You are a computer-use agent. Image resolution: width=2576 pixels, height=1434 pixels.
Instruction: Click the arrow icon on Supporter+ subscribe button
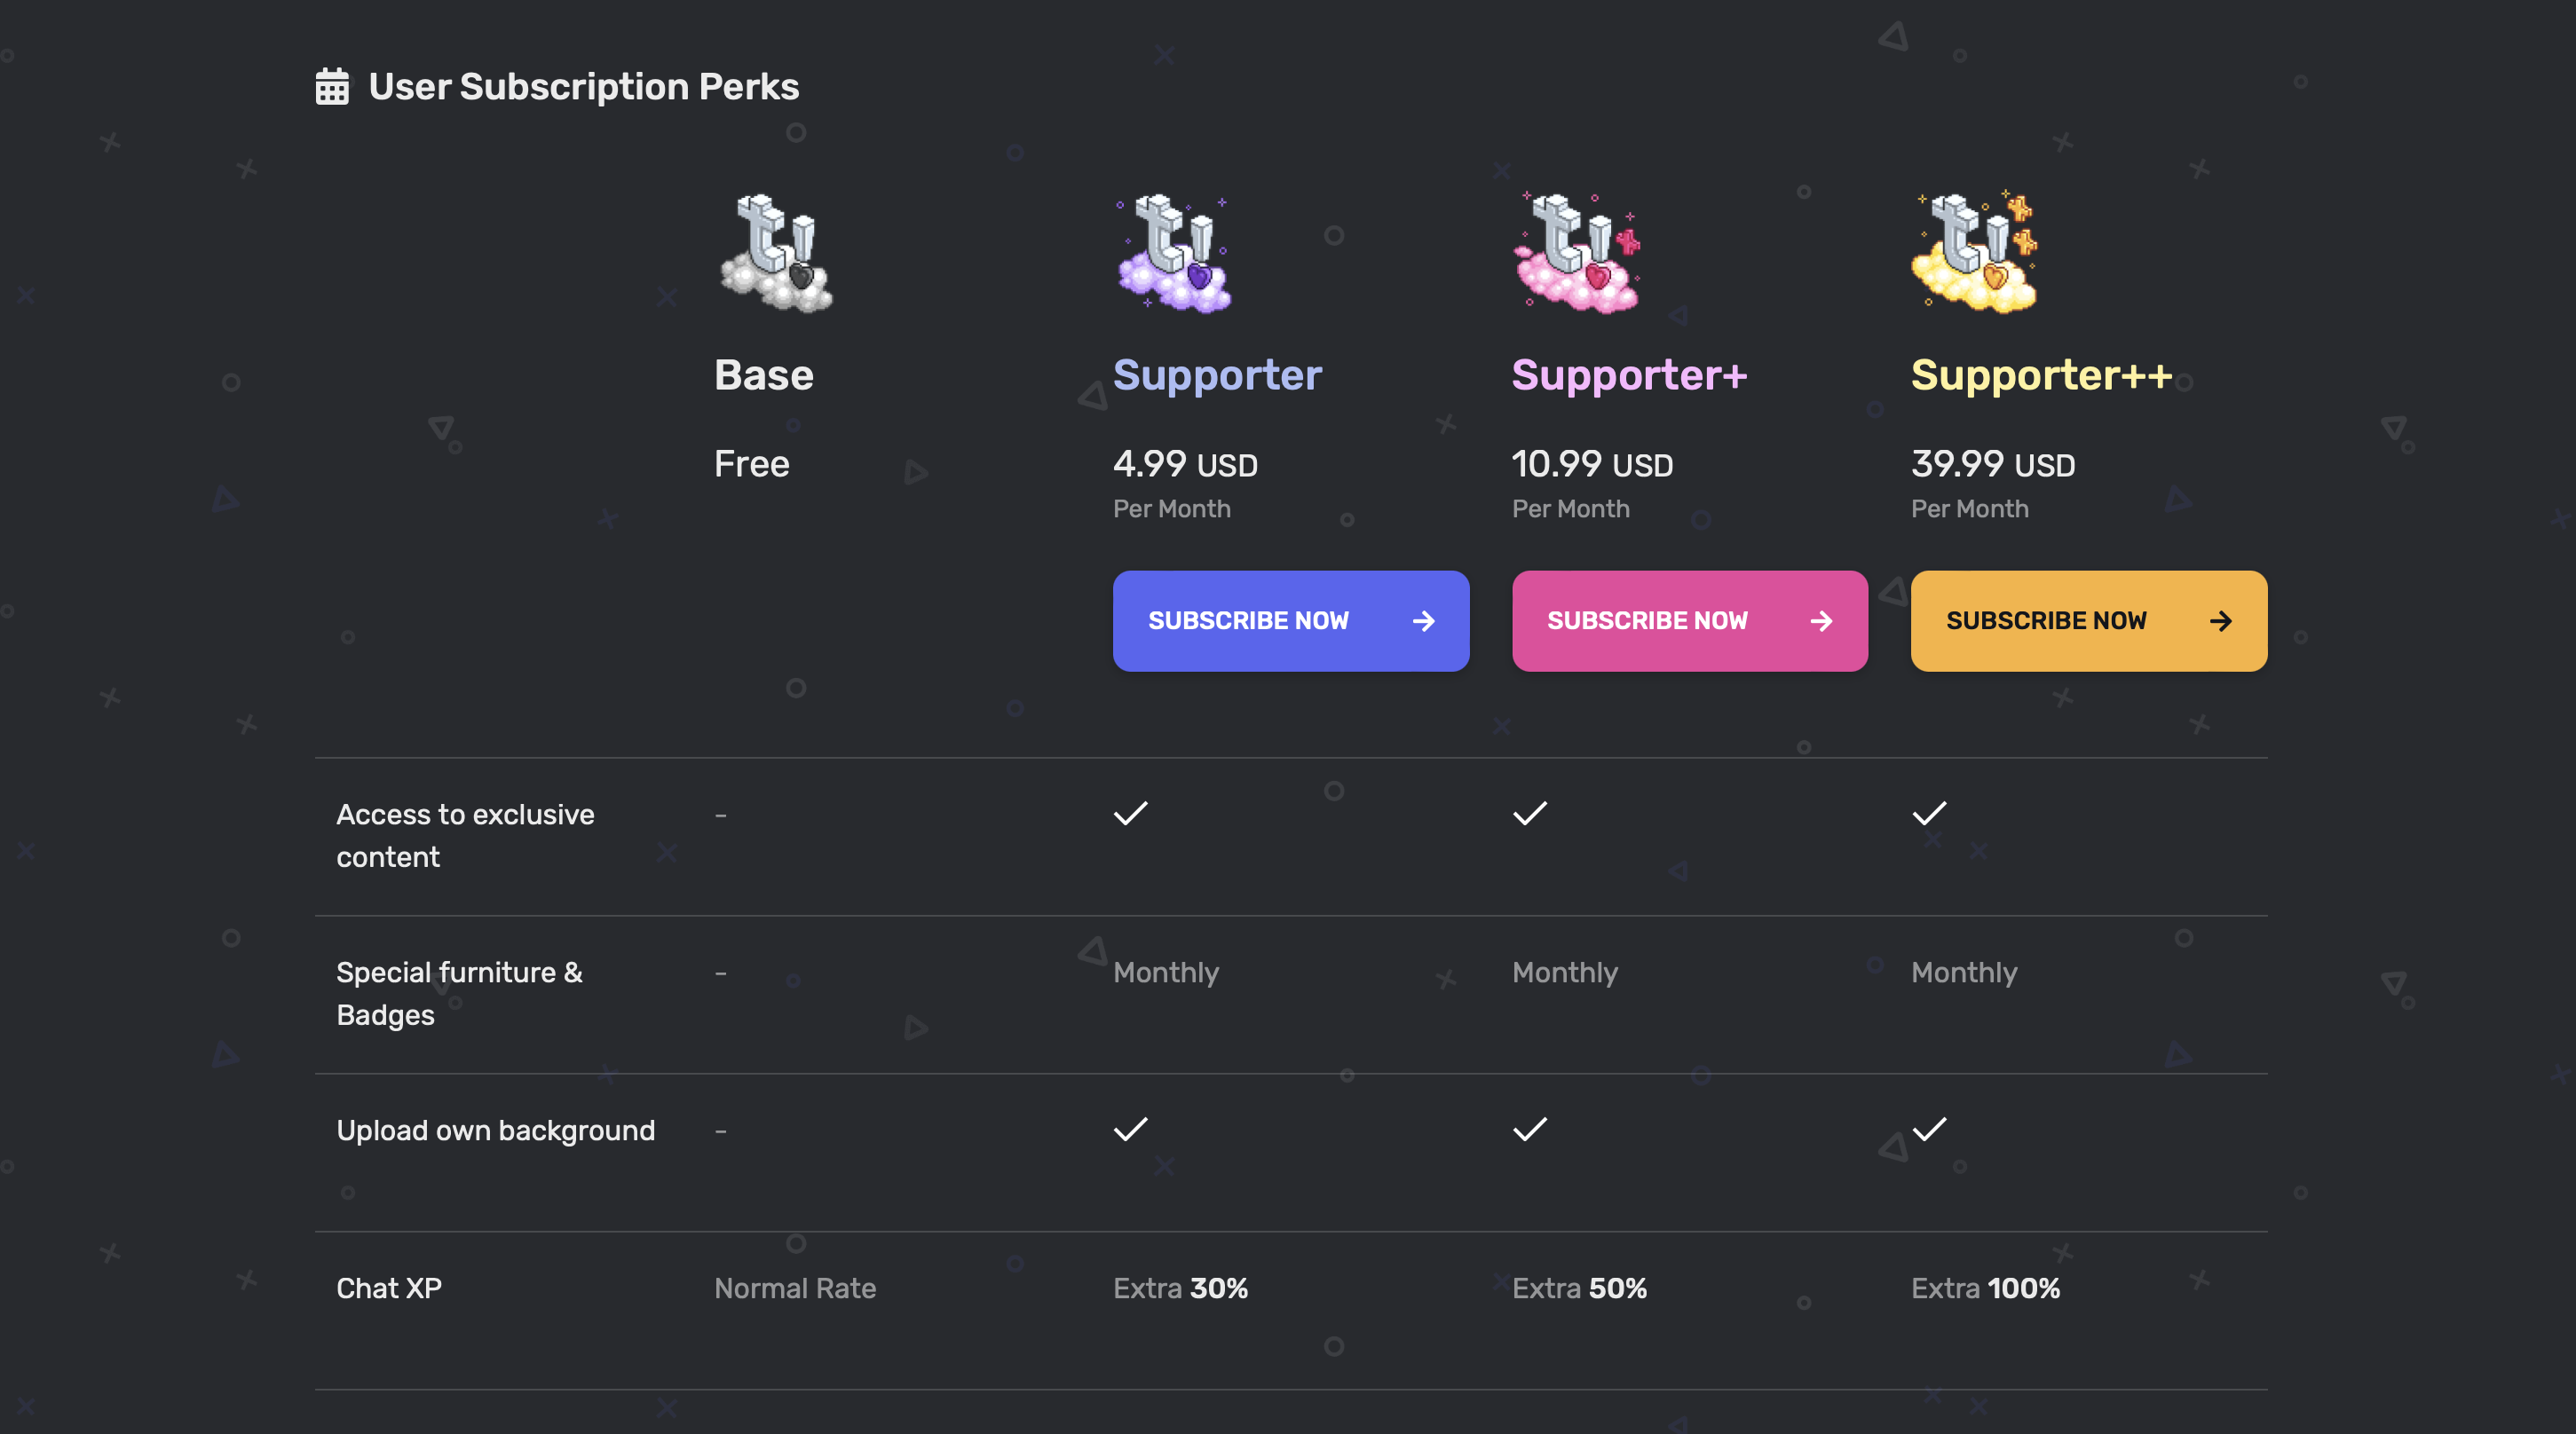tap(1822, 620)
